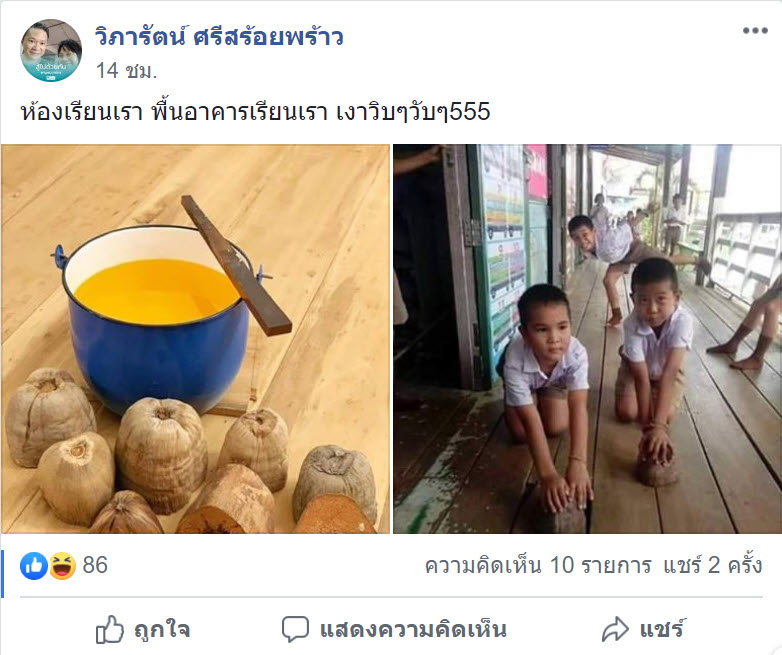
Task: View the 86 reactions count
Action: click(64, 566)
